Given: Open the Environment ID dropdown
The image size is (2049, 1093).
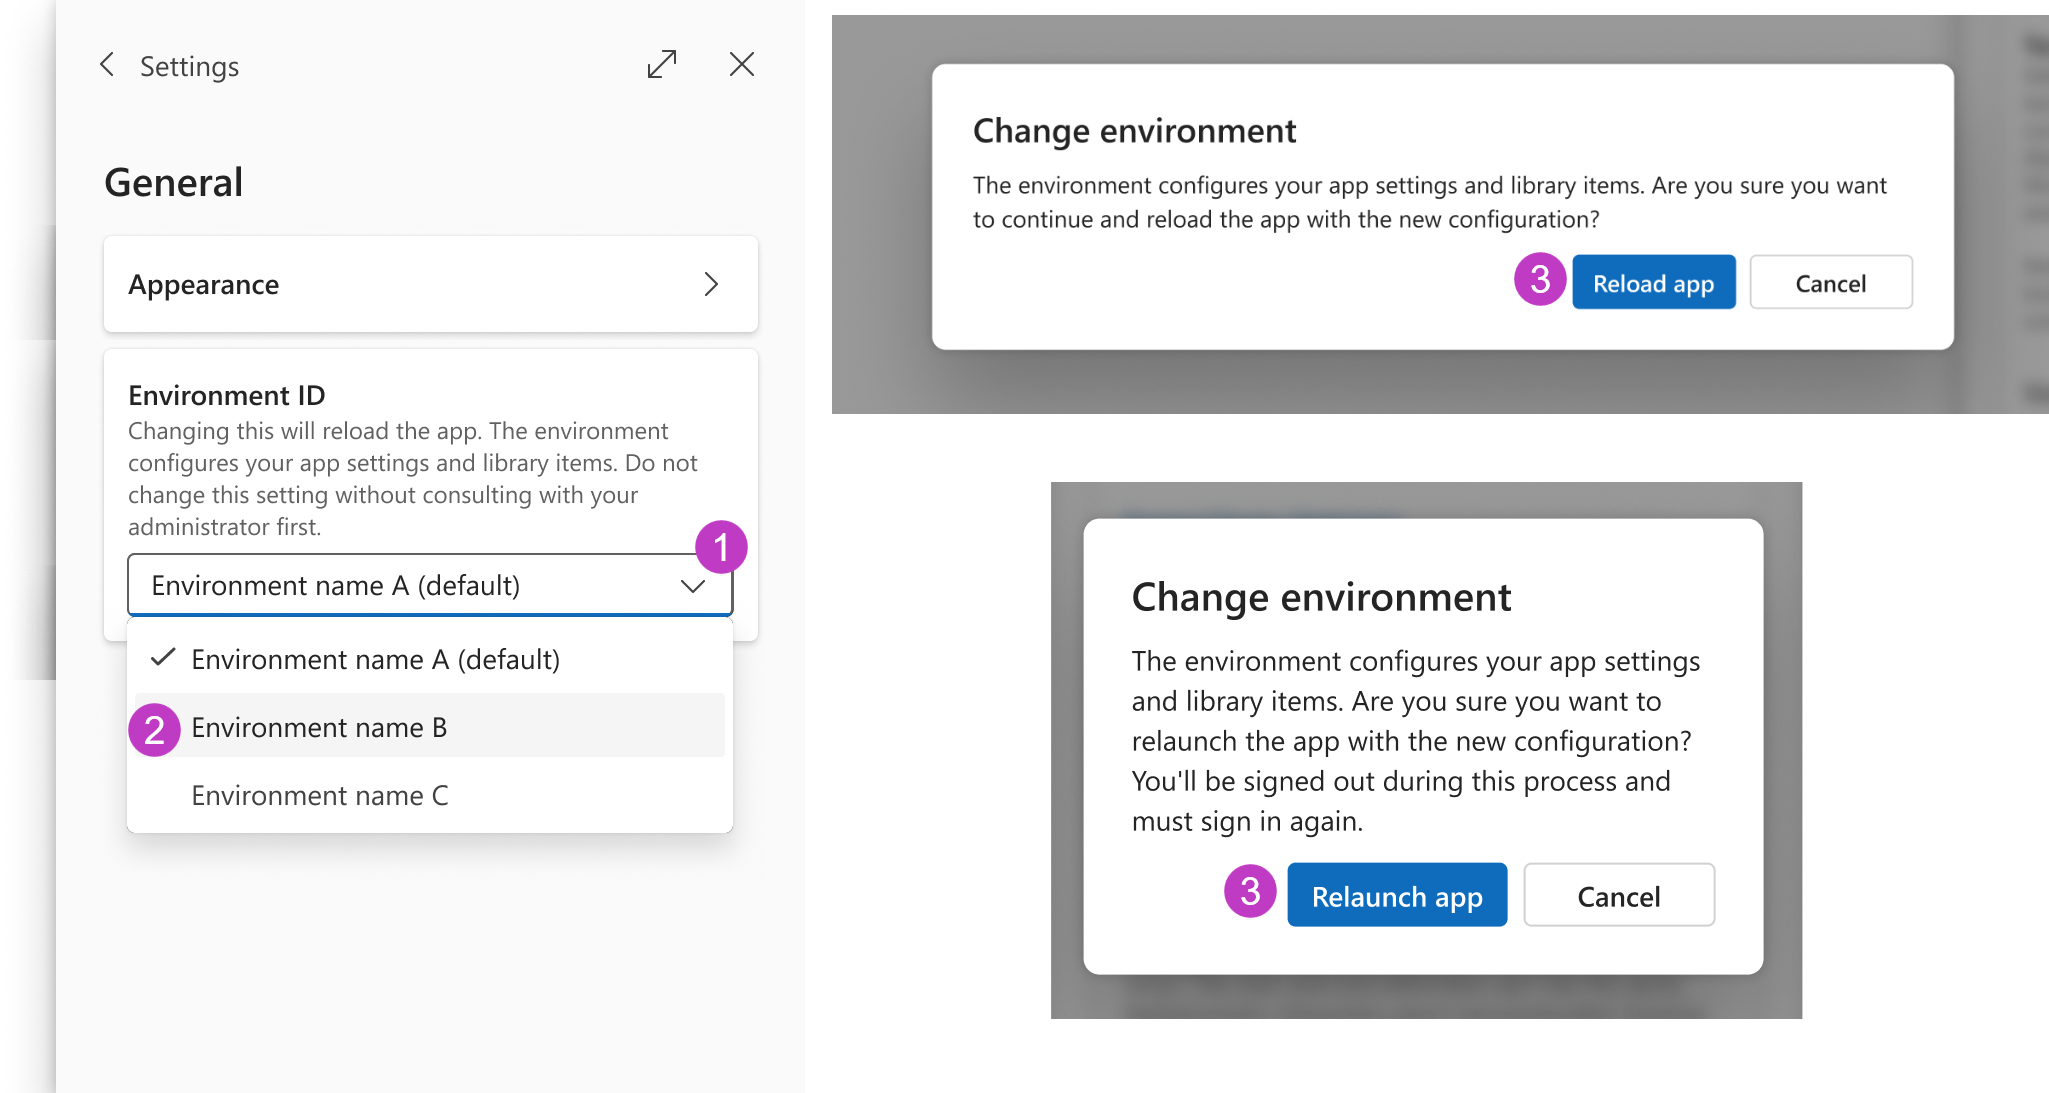Looking at the screenshot, I should [x=430, y=585].
